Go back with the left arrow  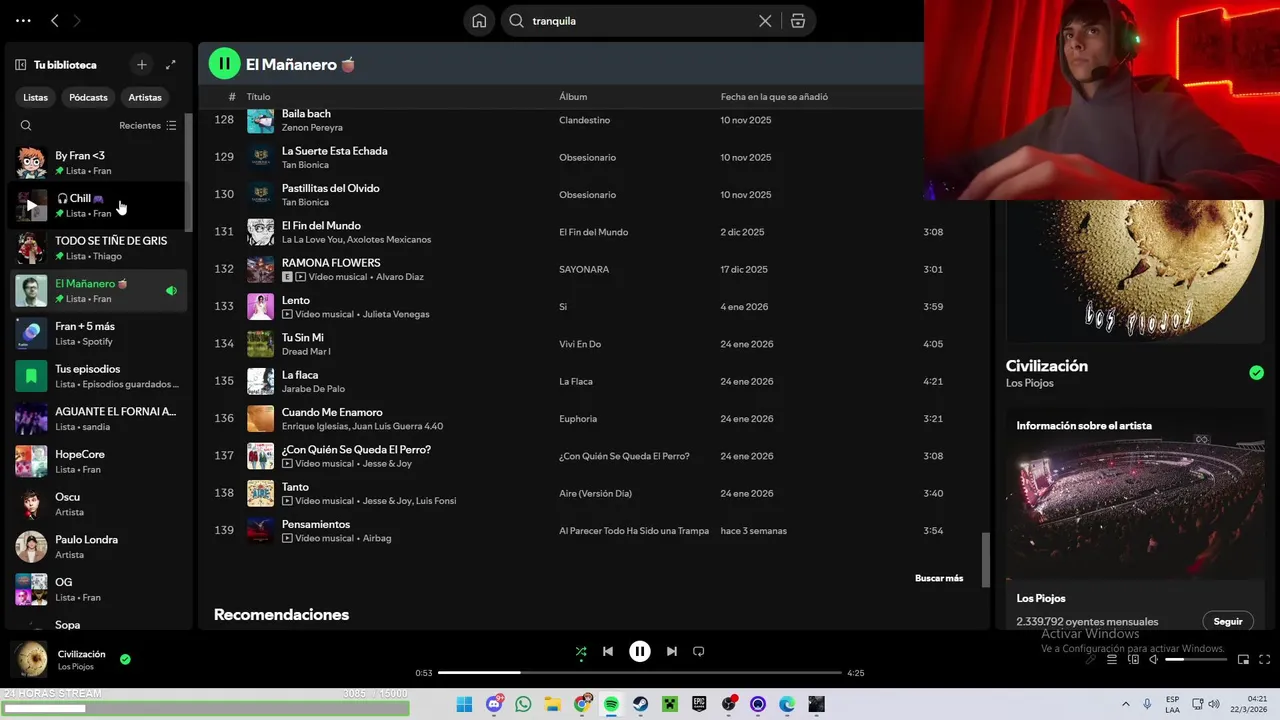tap(55, 20)
